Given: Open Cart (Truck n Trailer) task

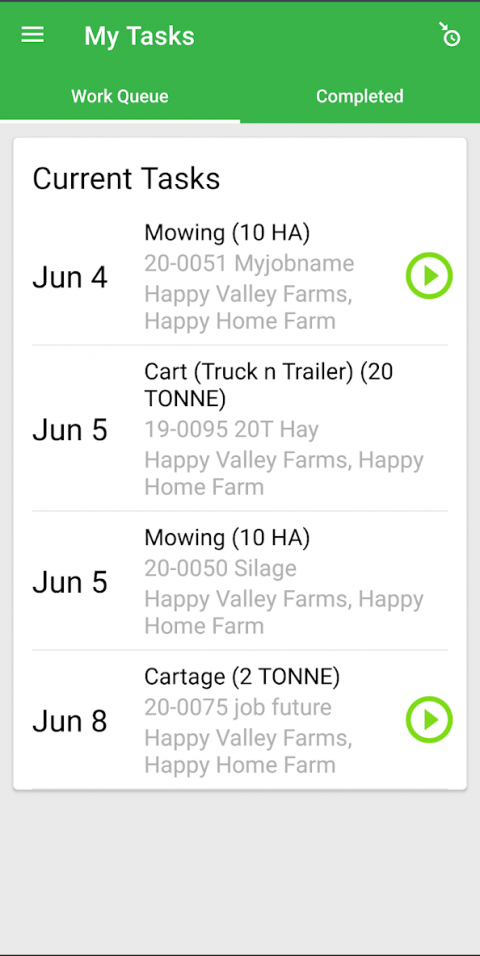Looking at the screenshot, I should coord(240,429).
